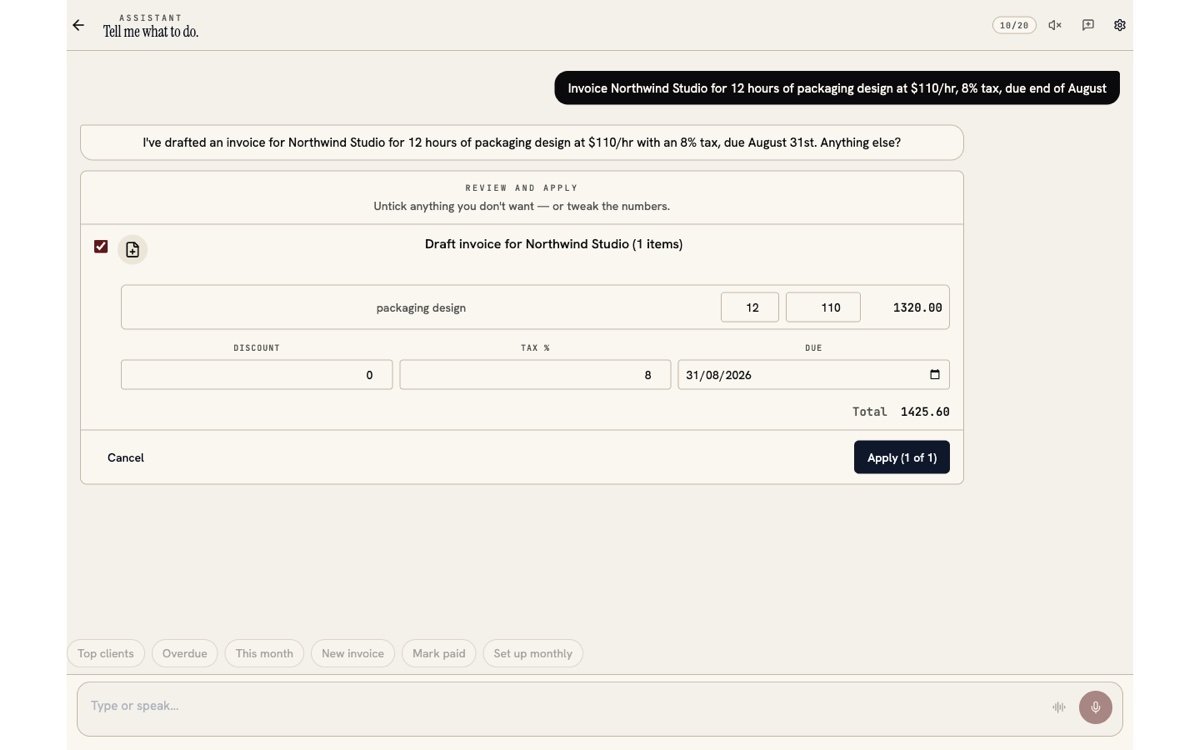1200x750 pixels.
Task: Click the packaging design description field
Action: tap(421, 307)
